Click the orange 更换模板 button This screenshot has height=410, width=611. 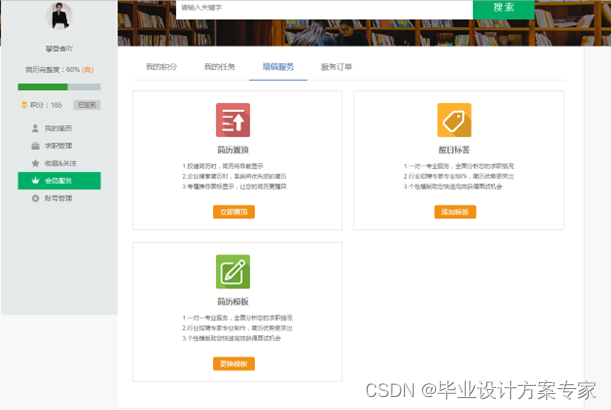234,364
